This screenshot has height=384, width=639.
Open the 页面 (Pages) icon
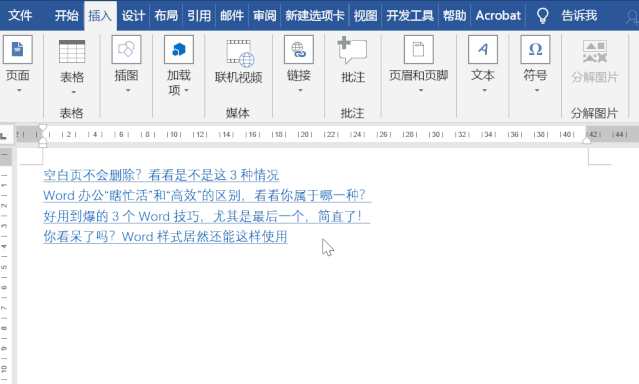click(18, 49)
